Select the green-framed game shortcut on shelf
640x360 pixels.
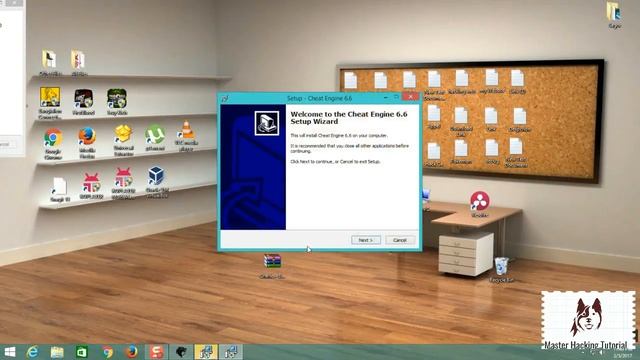117,102
